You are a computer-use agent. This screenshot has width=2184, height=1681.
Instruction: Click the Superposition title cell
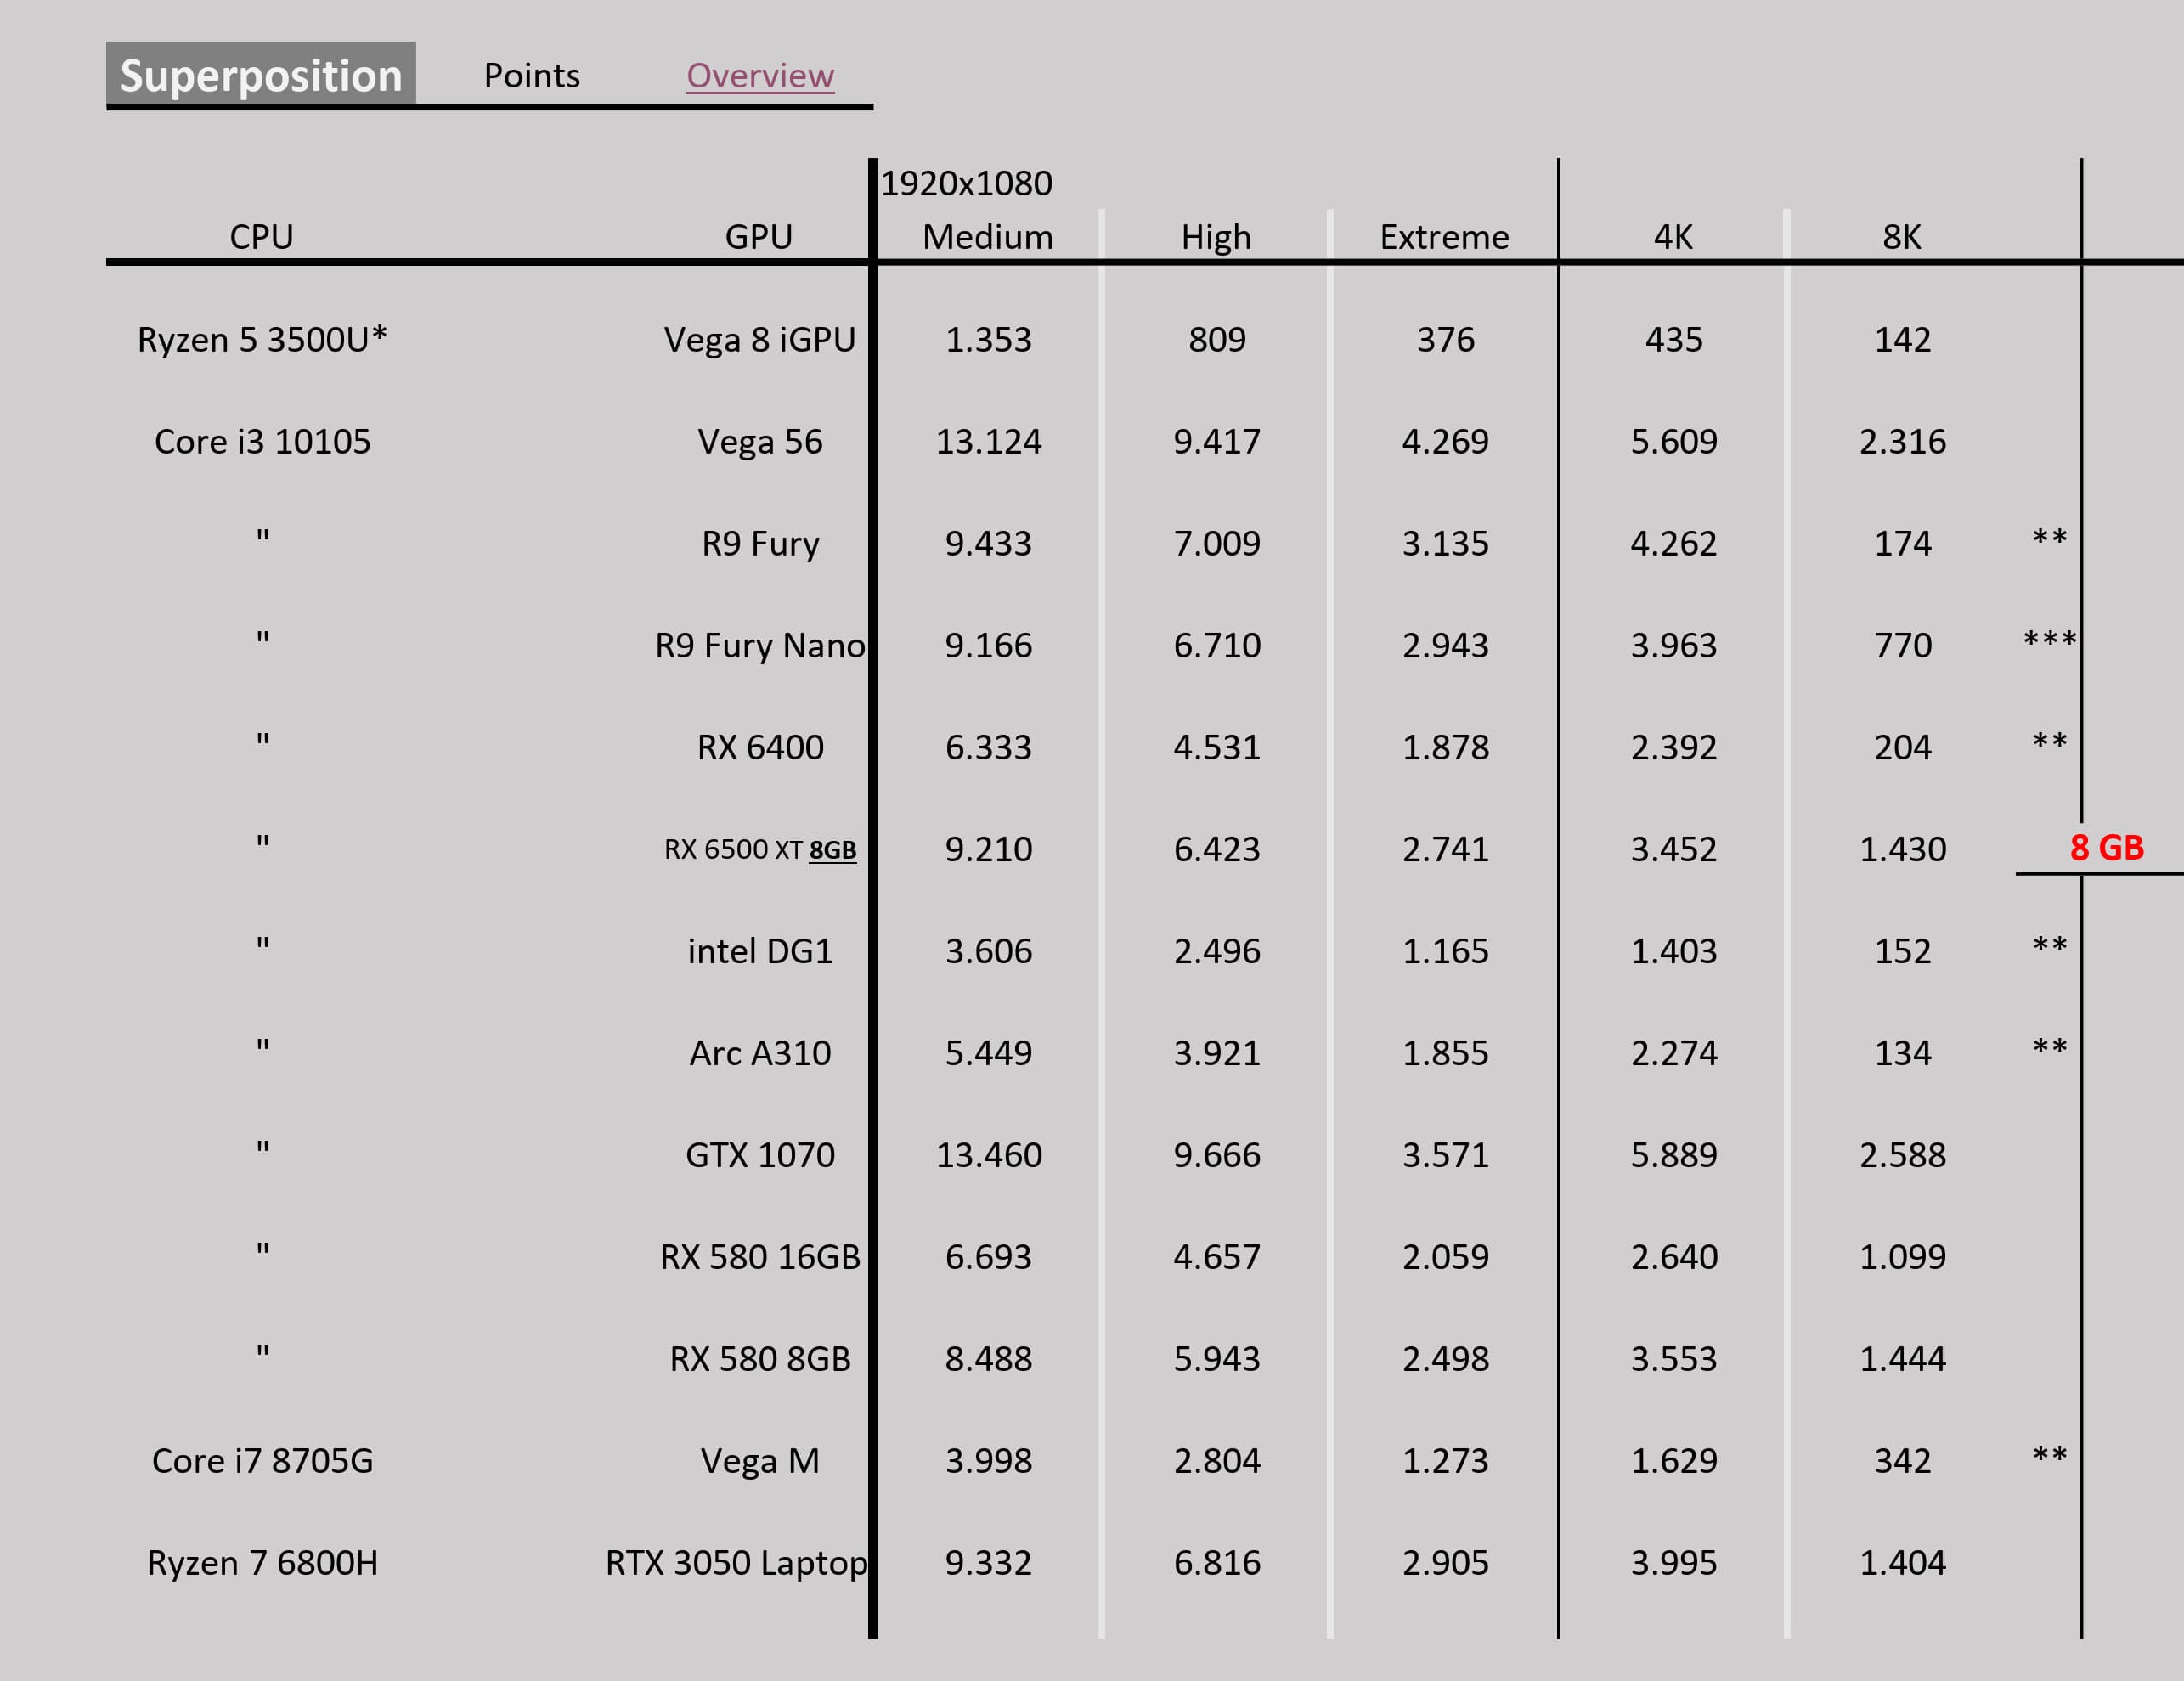pyautogui.click(x=261, y=74)
